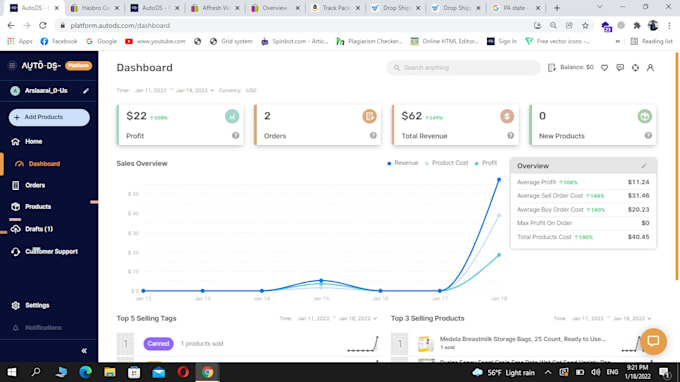Click the New Products box icon
Viewport: 680px width, 382px height.
(x=644, y=116)
